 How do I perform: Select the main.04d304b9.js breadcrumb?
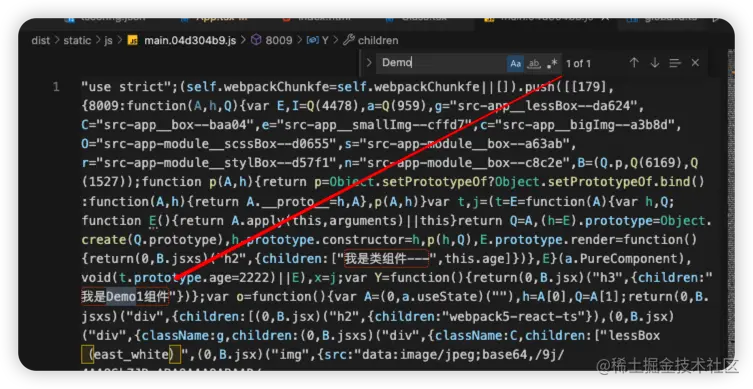(x=190, y=40)
